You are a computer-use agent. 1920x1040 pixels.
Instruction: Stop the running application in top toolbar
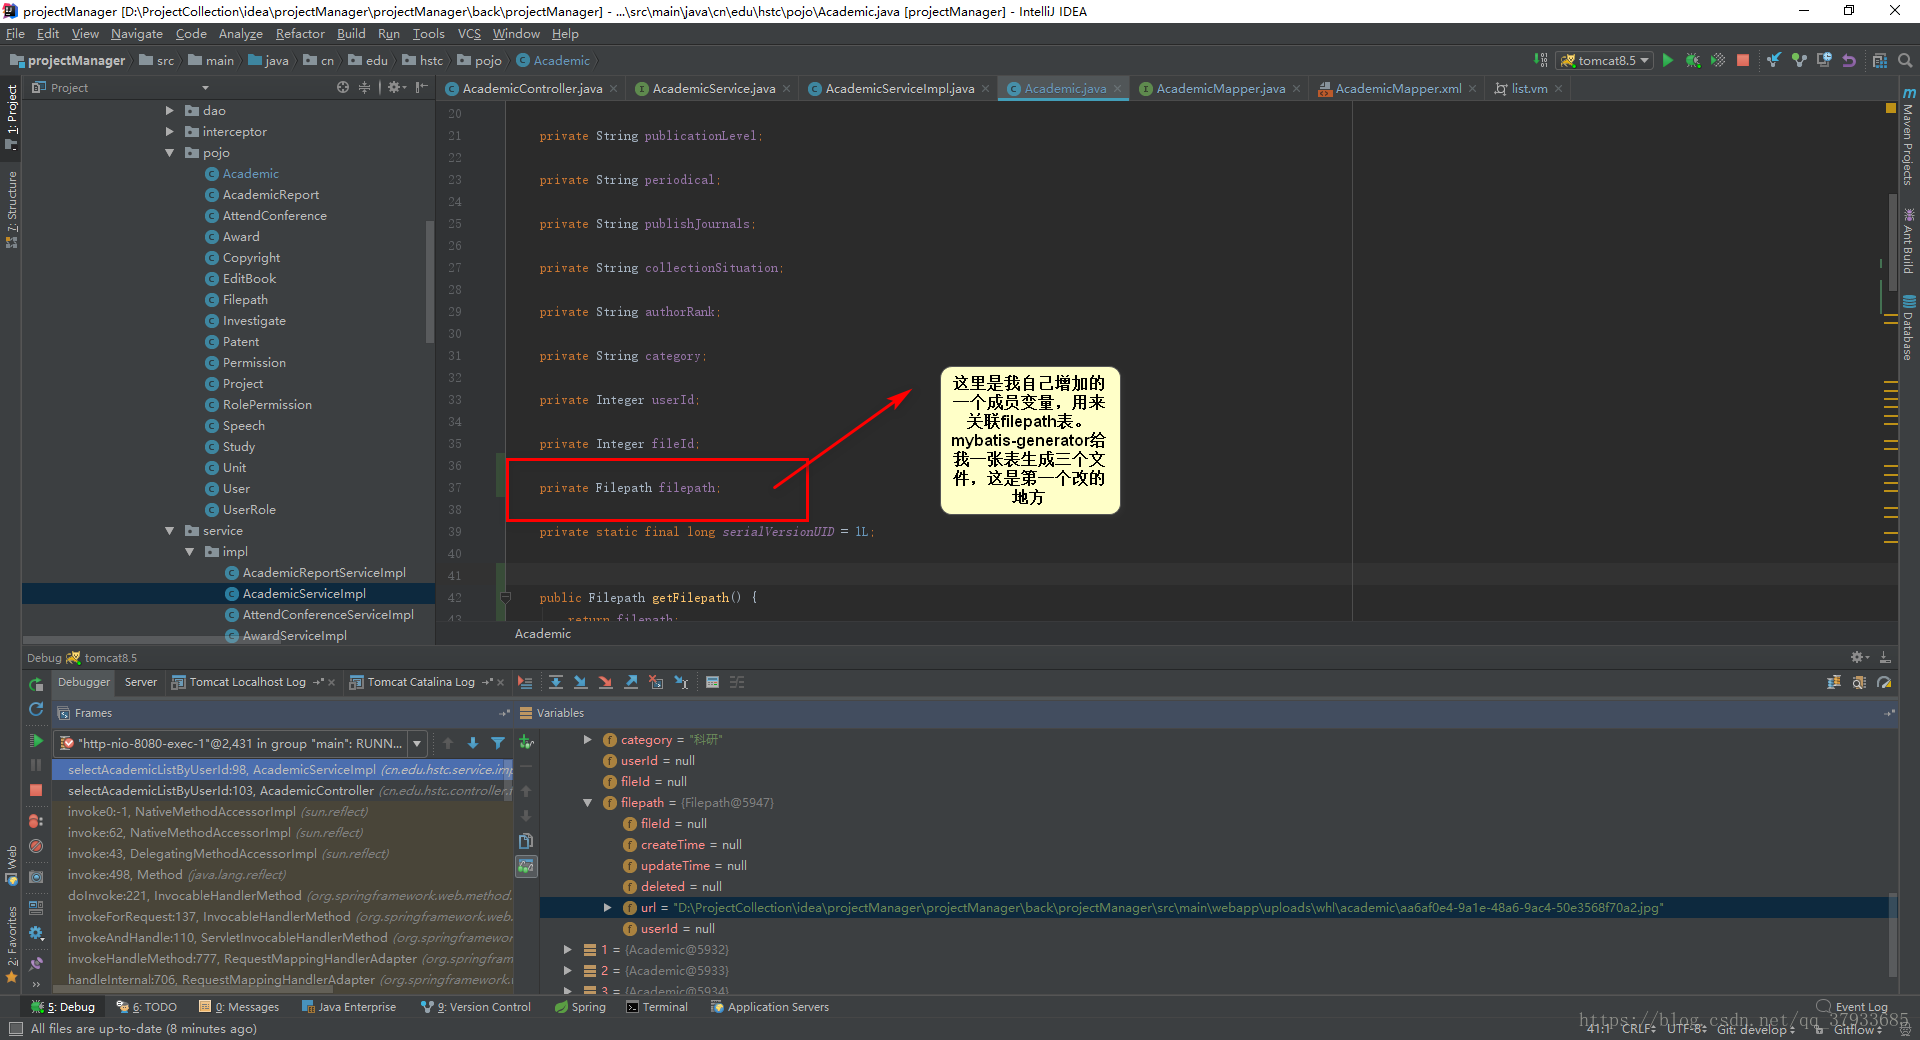(x=1743, y=61)
